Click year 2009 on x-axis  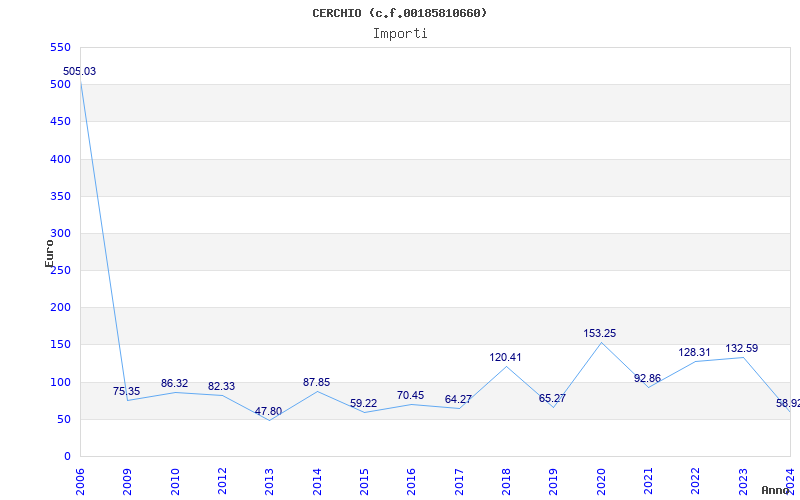[x=128, y=481]
